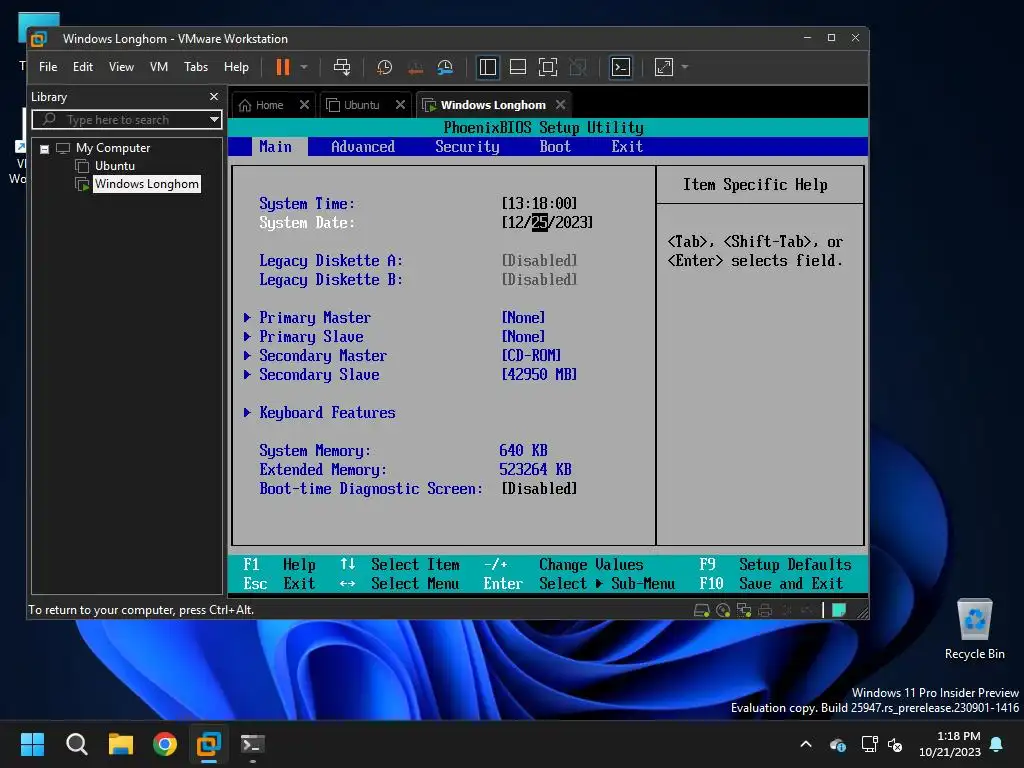Viewport: 1024px width, 768px height.
Task: Select Ubuntu in the library tree
Action: click(114, 166)
